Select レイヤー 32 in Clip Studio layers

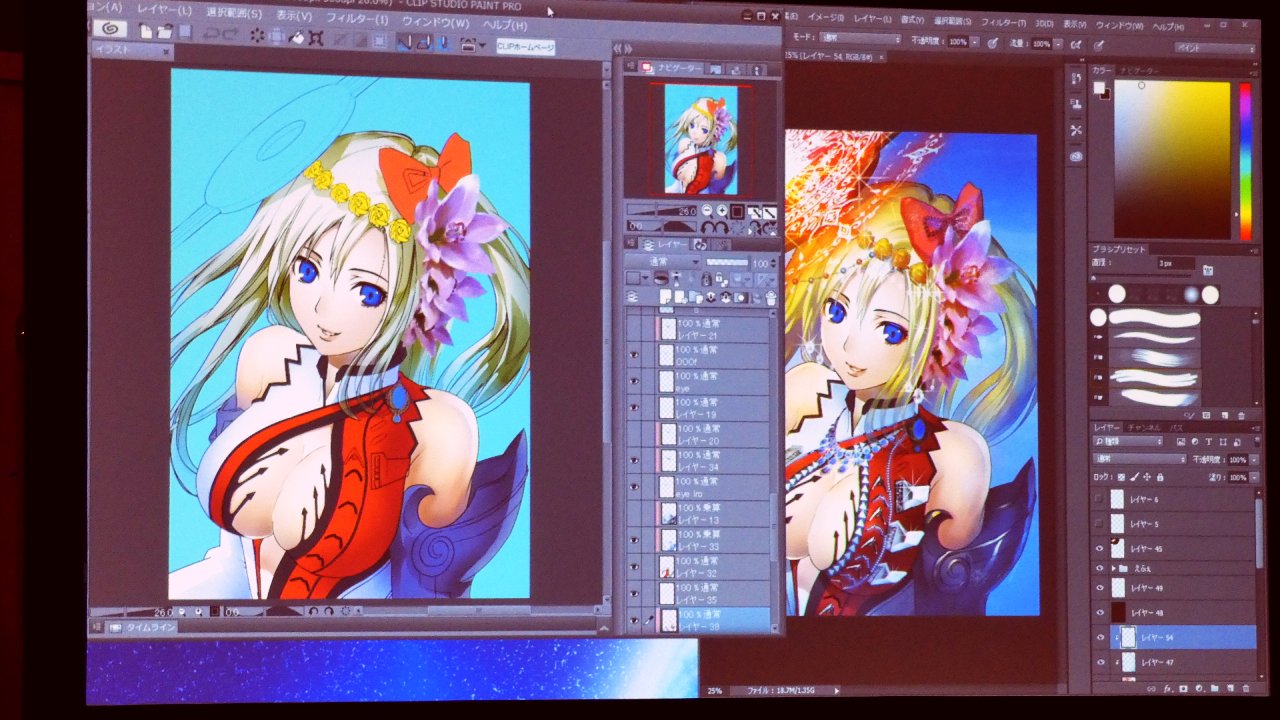(x=714, y=567)
